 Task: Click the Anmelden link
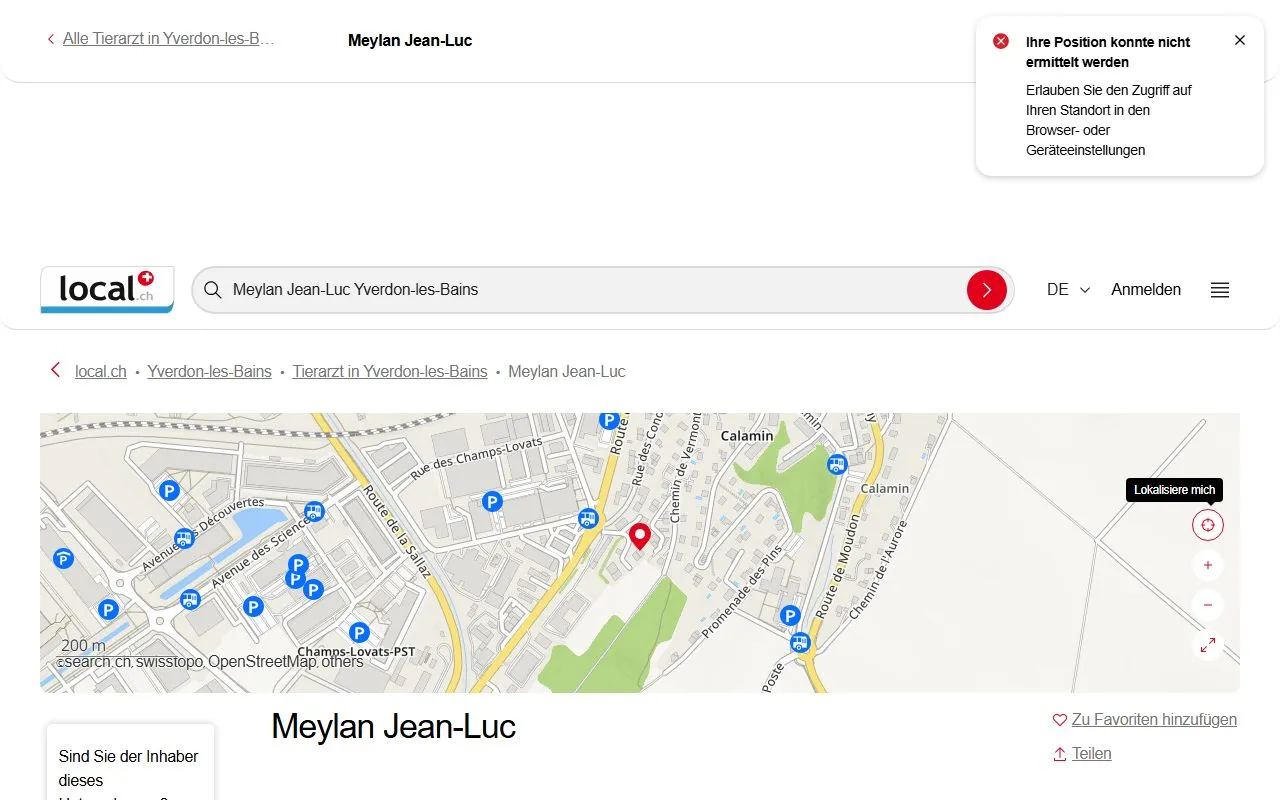1146,290
